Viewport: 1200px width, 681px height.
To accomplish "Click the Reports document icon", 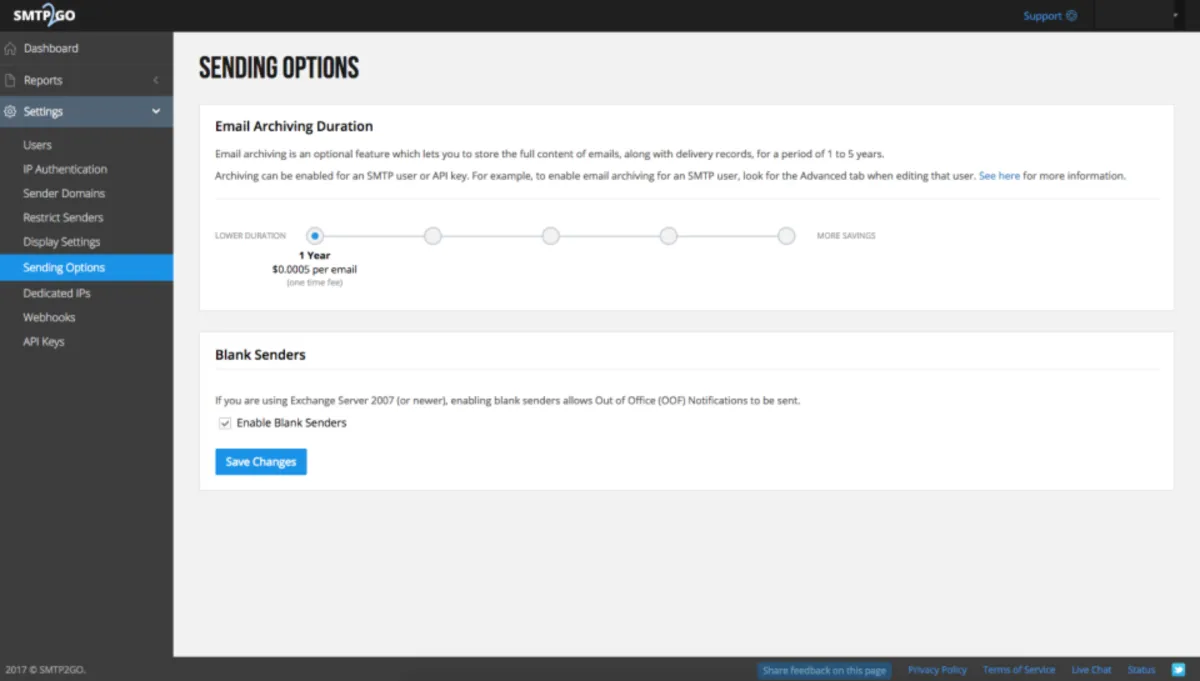I will coord(10,80).
